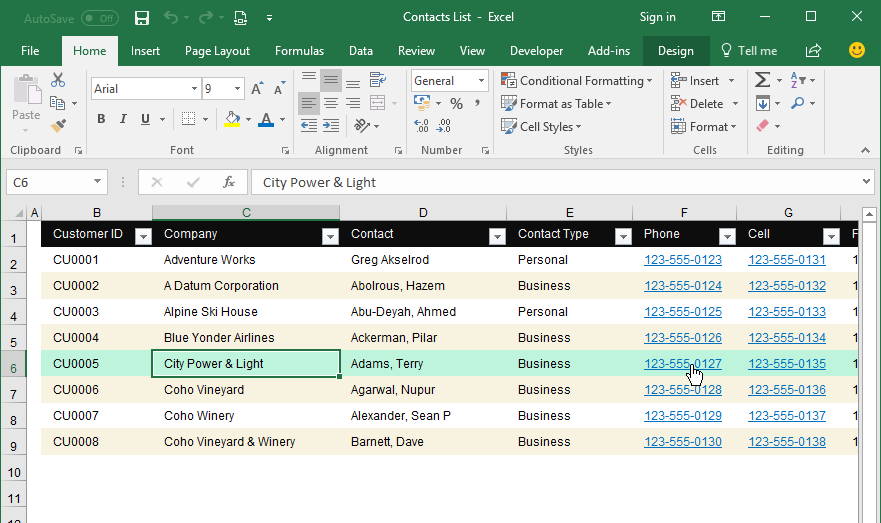Toggle Top Align button
881x523 pixels.
click(x=309, y=77)
